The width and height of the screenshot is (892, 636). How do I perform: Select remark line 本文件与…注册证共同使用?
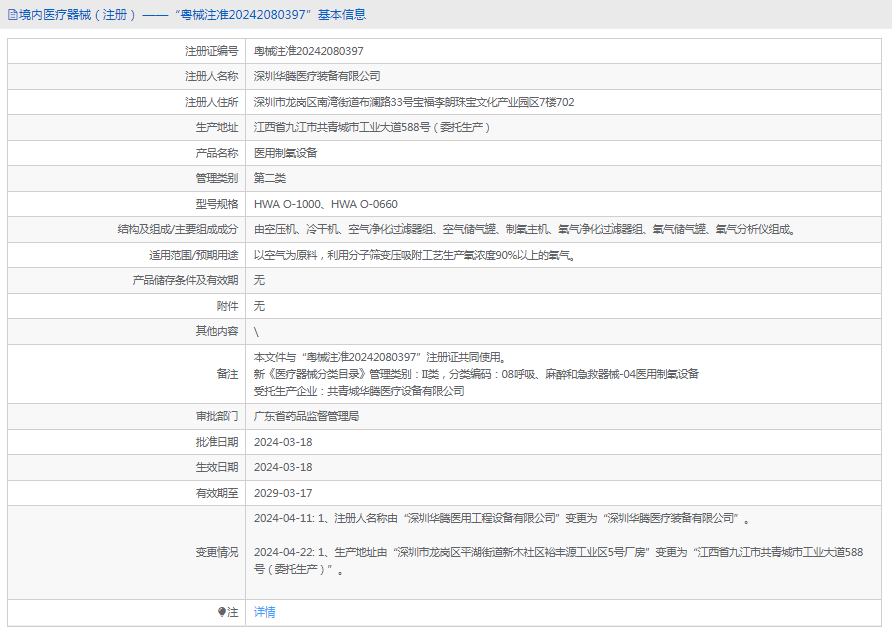(x=380, y=357)
